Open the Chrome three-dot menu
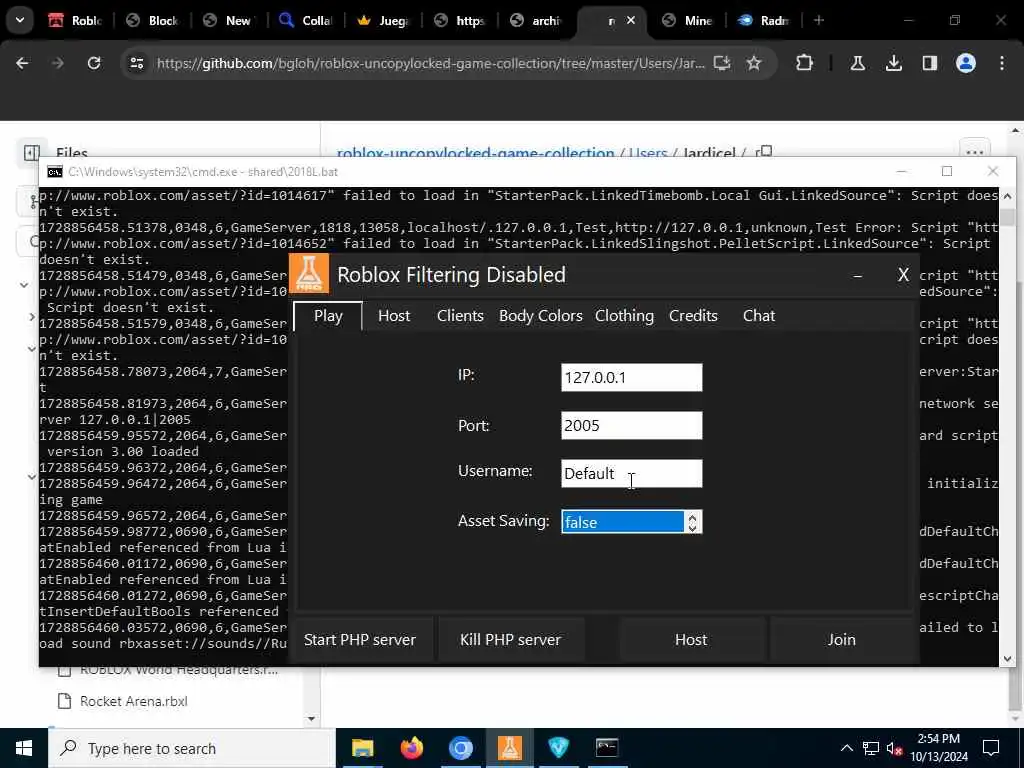 pyautogui.click(x=1002, y=63)
